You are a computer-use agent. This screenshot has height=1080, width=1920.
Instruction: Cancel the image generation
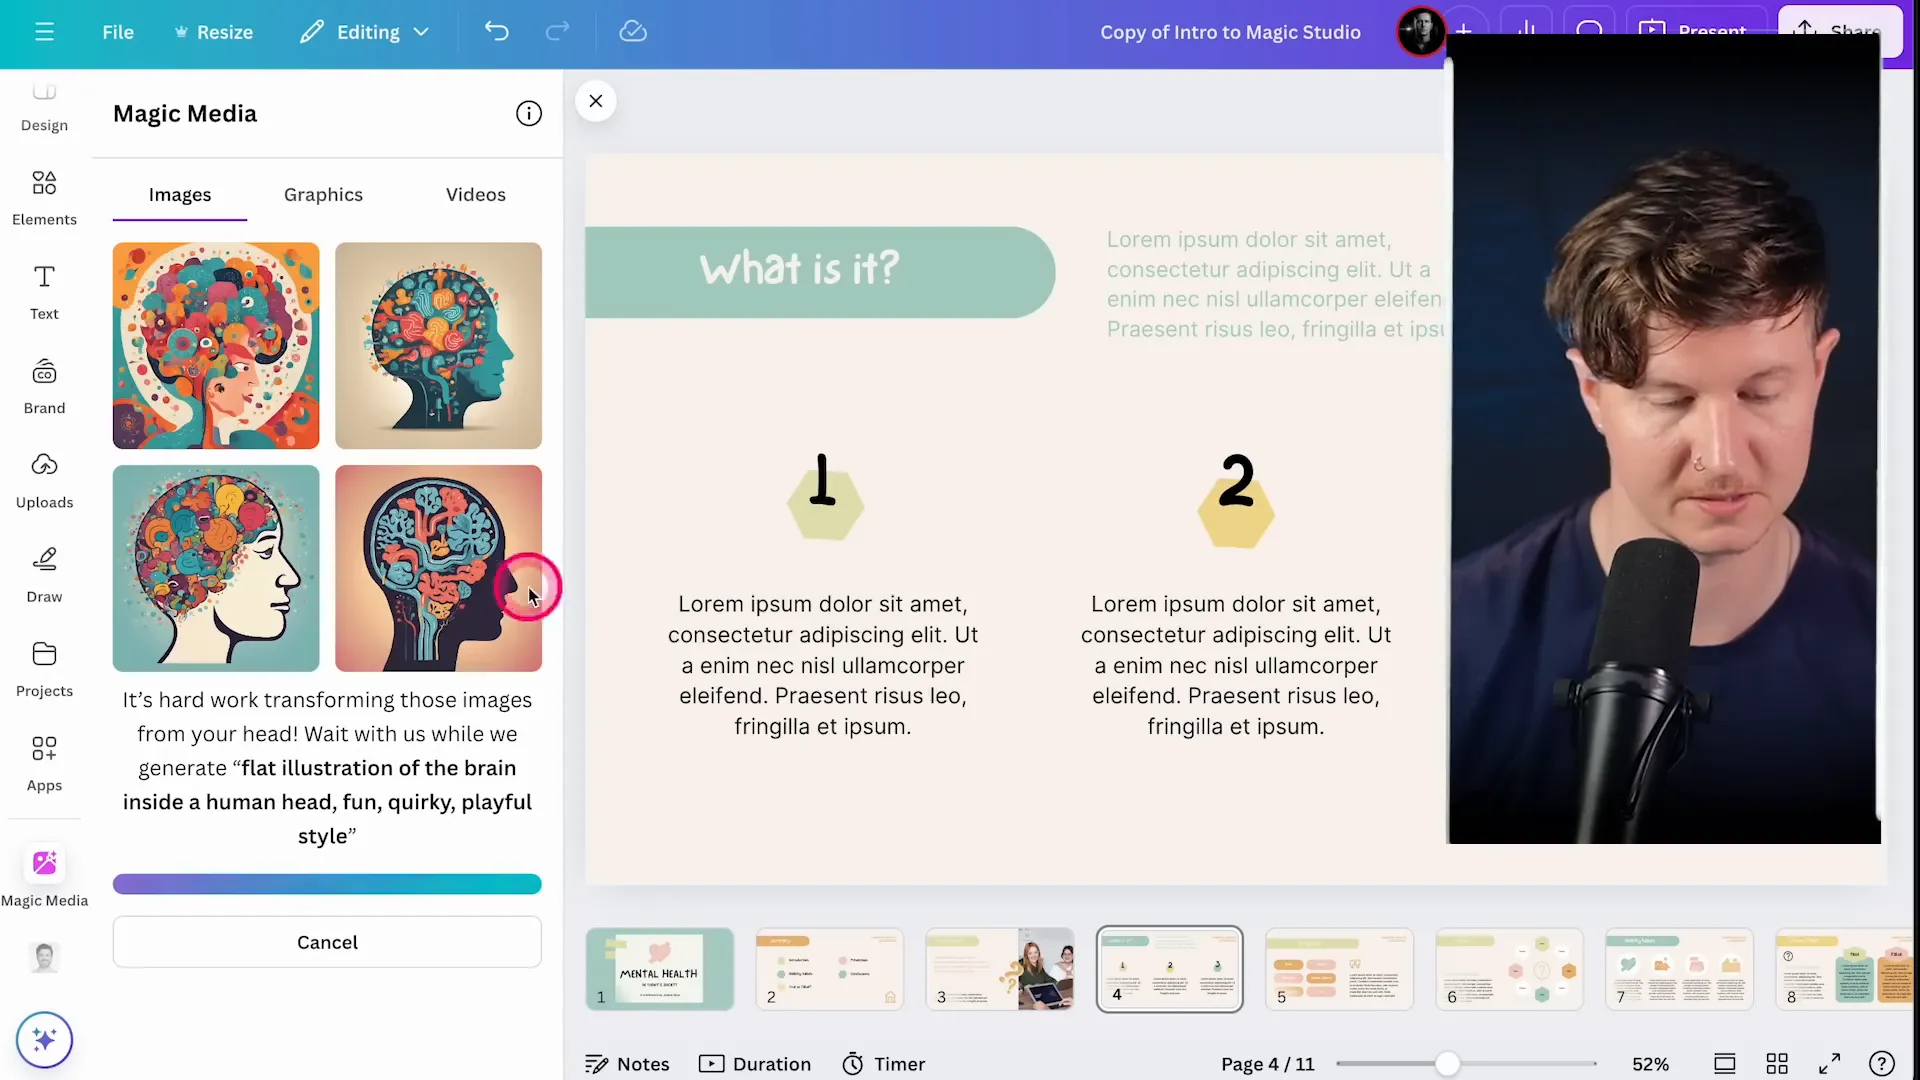[x=327, y=942]
